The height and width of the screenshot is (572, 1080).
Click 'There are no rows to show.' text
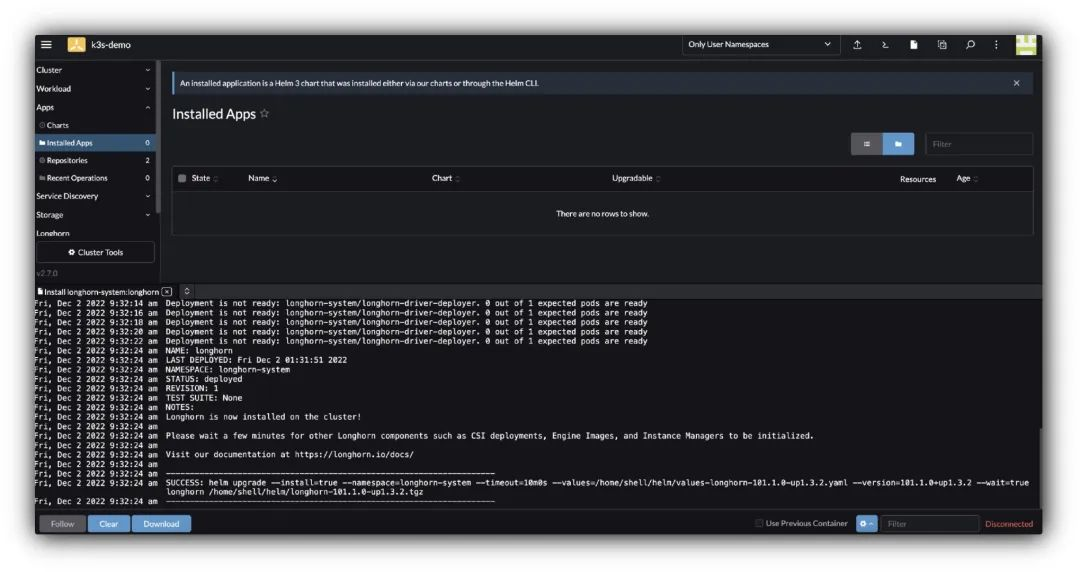click(602, 214)
